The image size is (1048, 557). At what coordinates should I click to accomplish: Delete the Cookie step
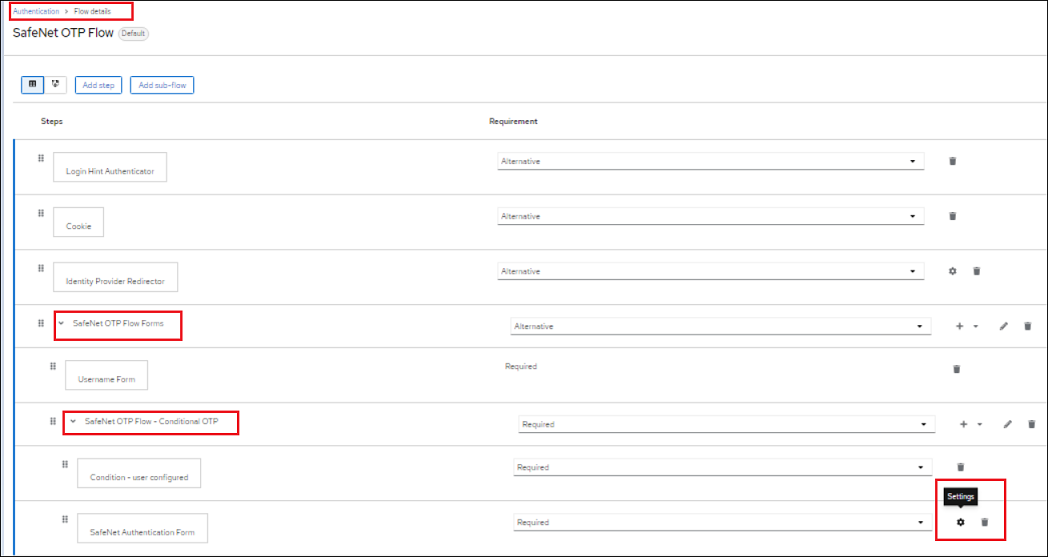pos(952,216)
